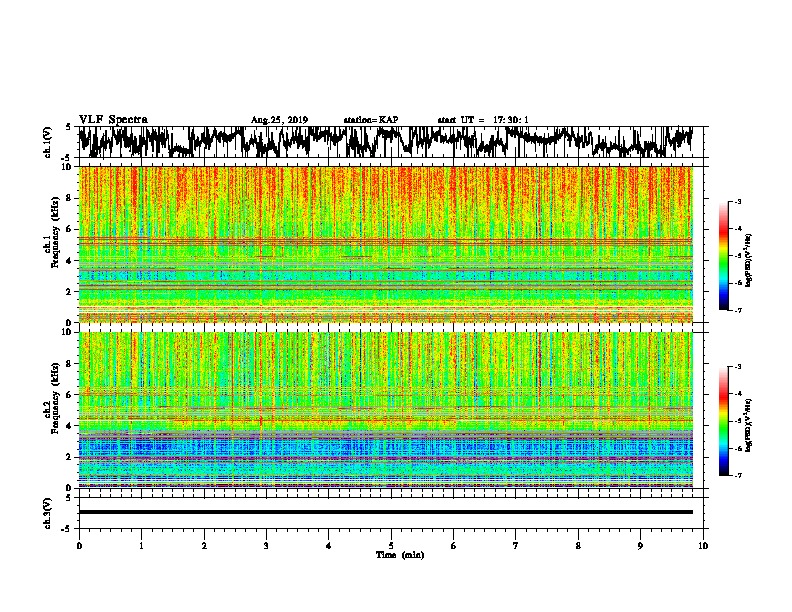Select the date text "Aug.25, 2019"
The width and height of the screenshot is (792, 612).
(x=279, y=120)
